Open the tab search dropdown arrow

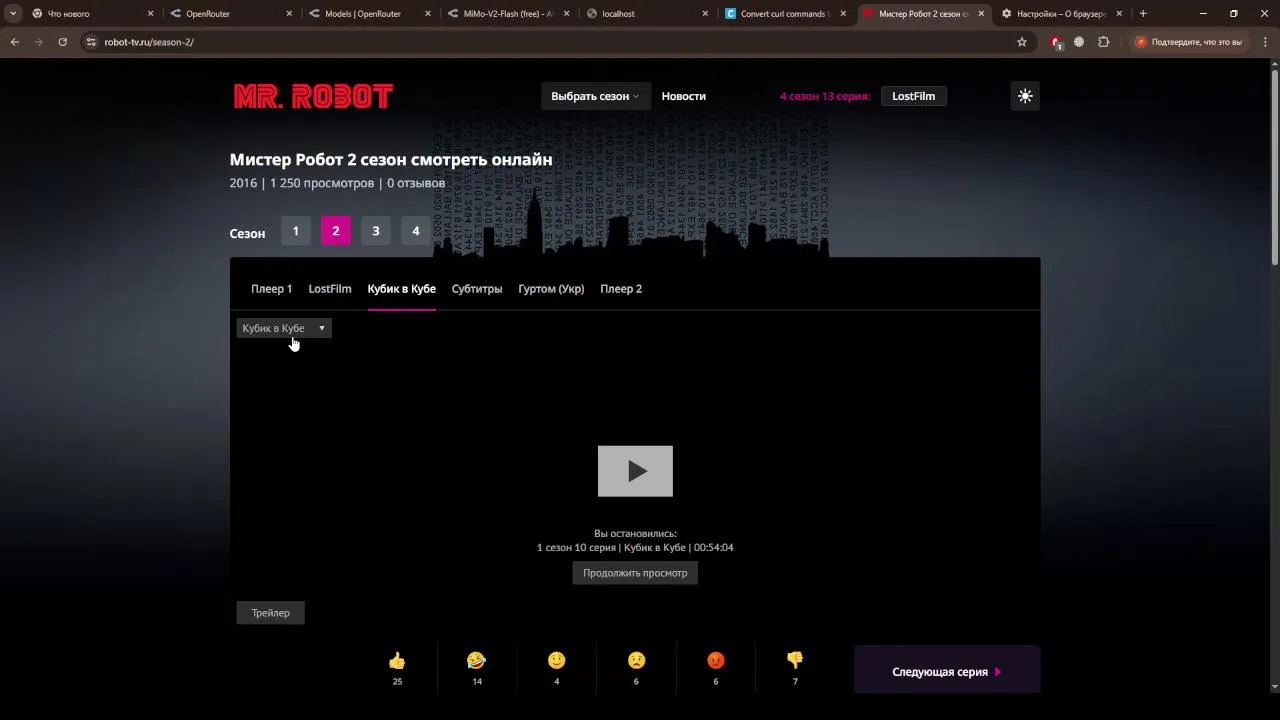tap(13, 14)
